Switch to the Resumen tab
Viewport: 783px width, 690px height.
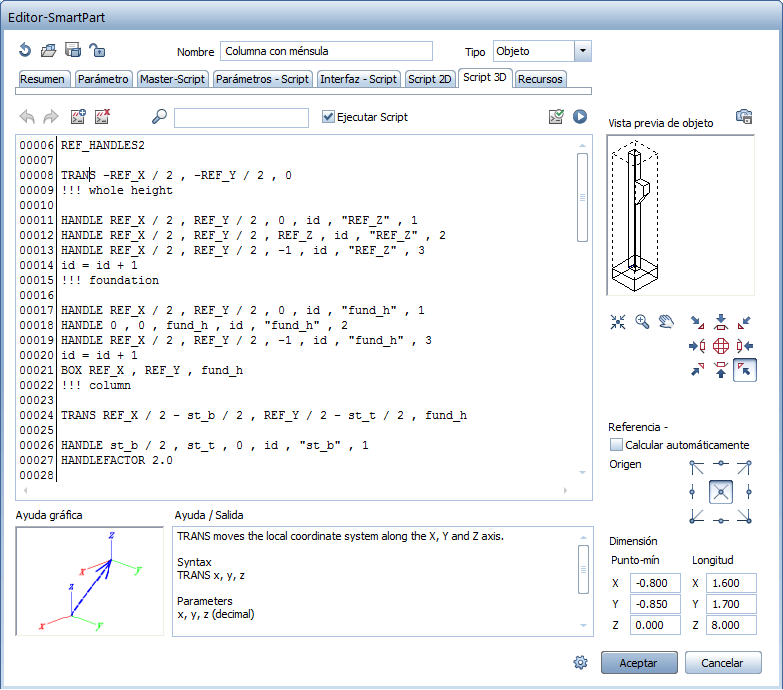pos(42,79)
